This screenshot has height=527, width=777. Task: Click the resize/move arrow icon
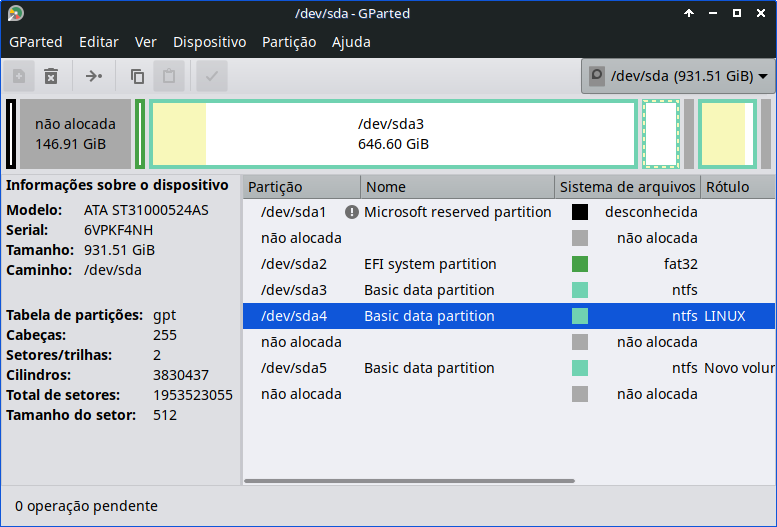tap(94, 76)
